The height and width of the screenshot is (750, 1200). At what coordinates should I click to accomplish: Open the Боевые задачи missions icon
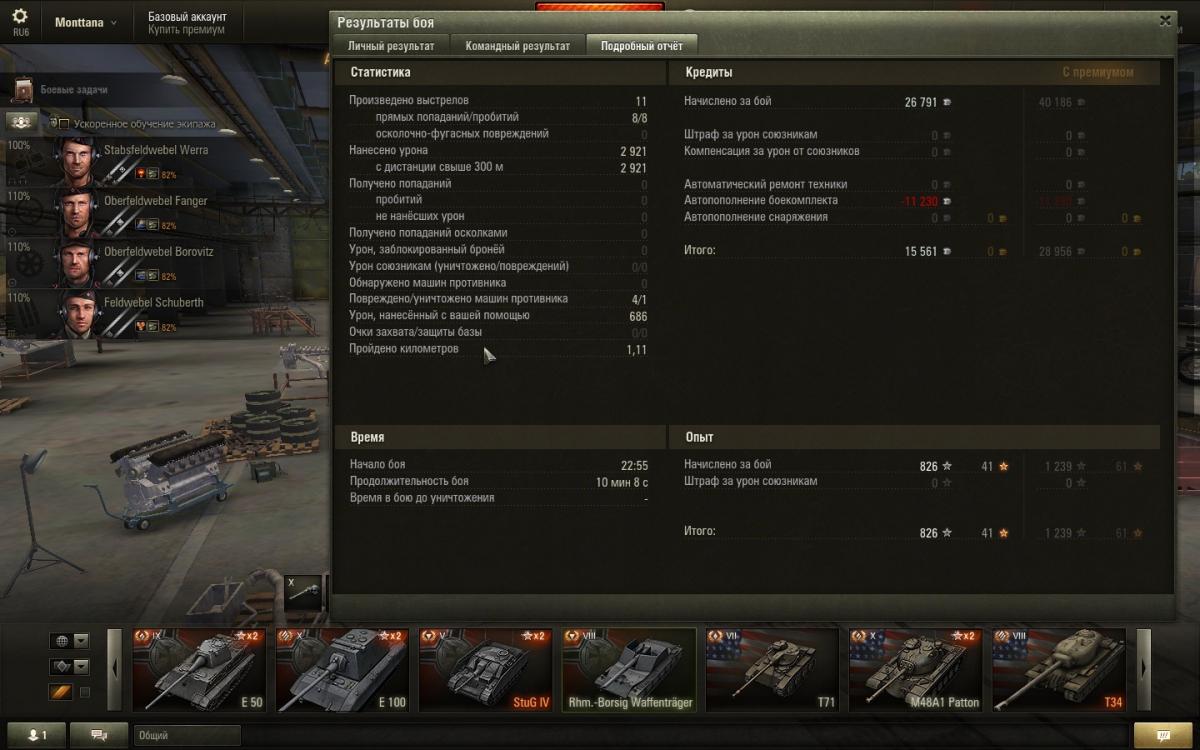(24, 90)
